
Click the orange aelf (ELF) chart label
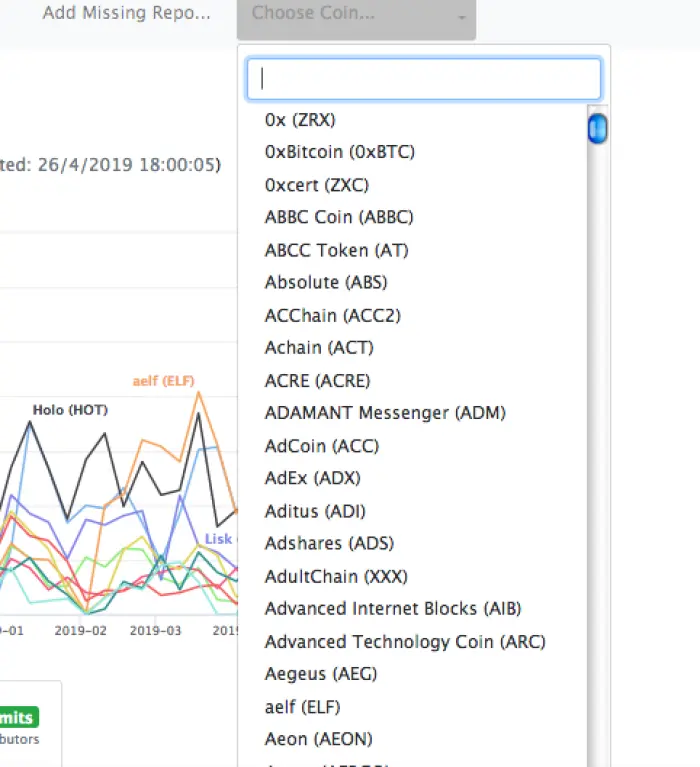[x=163, y=381]
